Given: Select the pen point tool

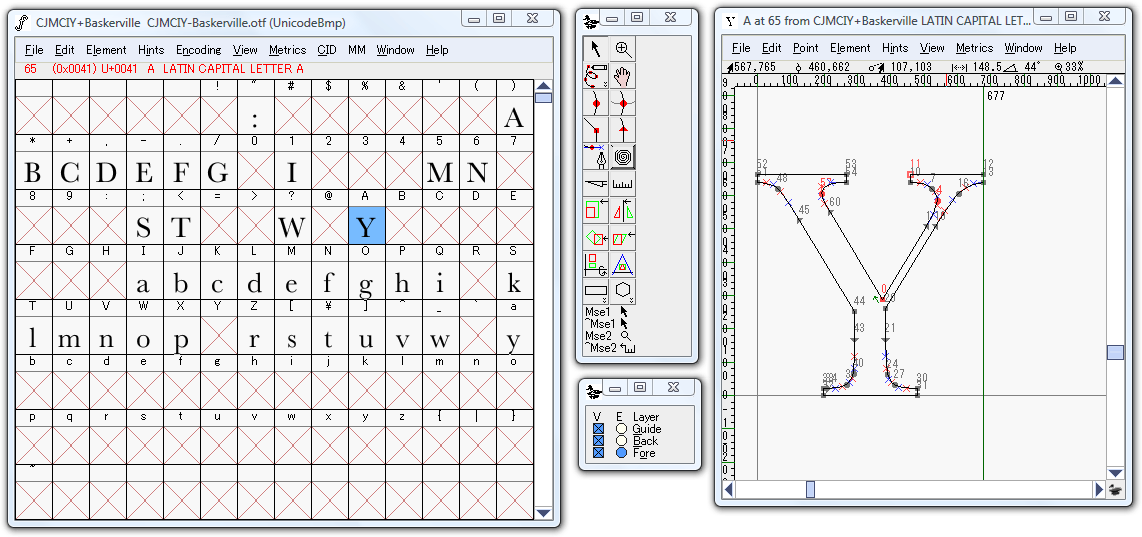Looking at the screenshot, I should tap(596, 157).
